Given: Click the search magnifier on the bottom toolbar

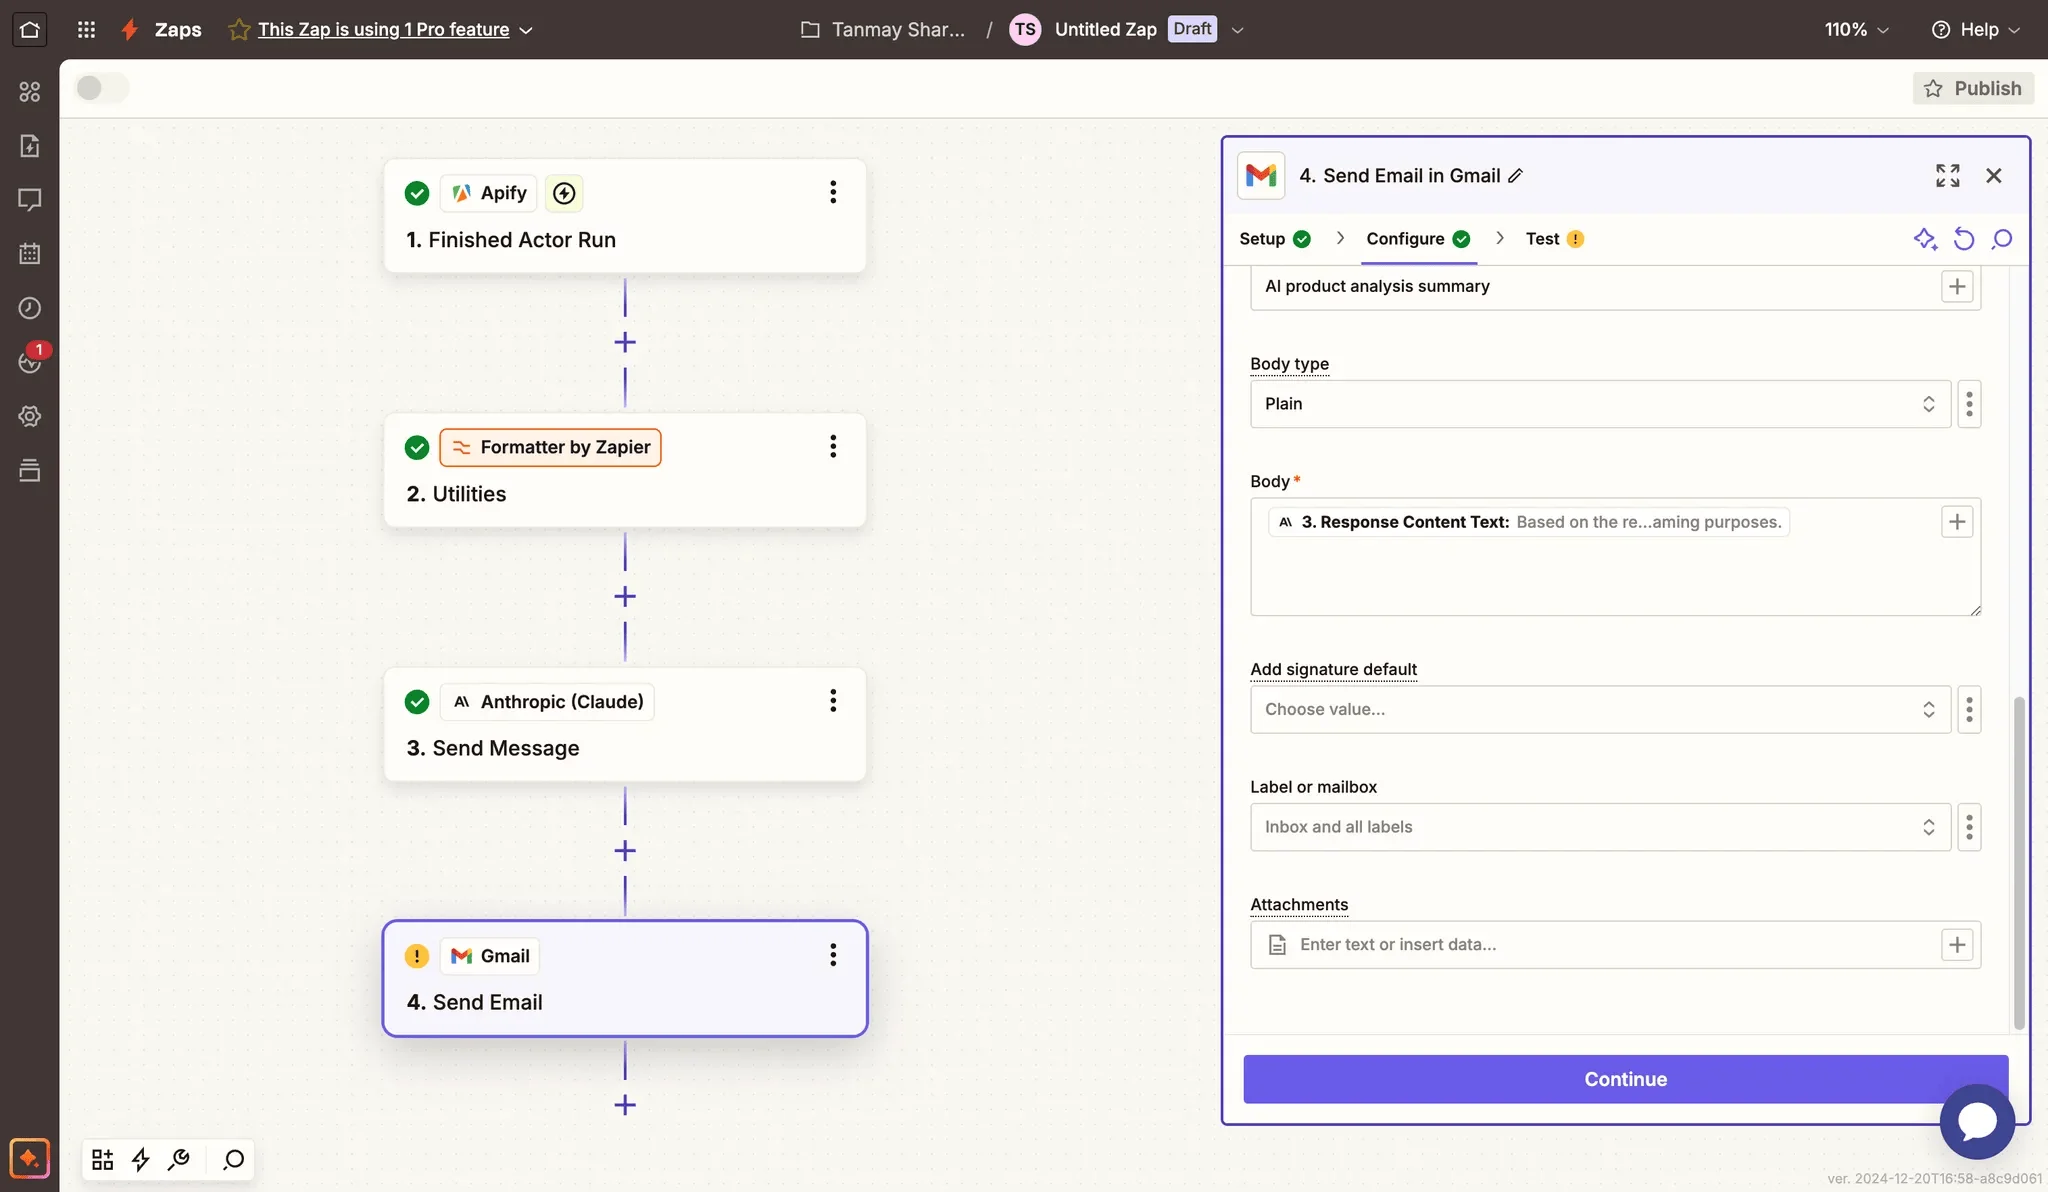Looking at the screenshot, I should pos(234,1159).
